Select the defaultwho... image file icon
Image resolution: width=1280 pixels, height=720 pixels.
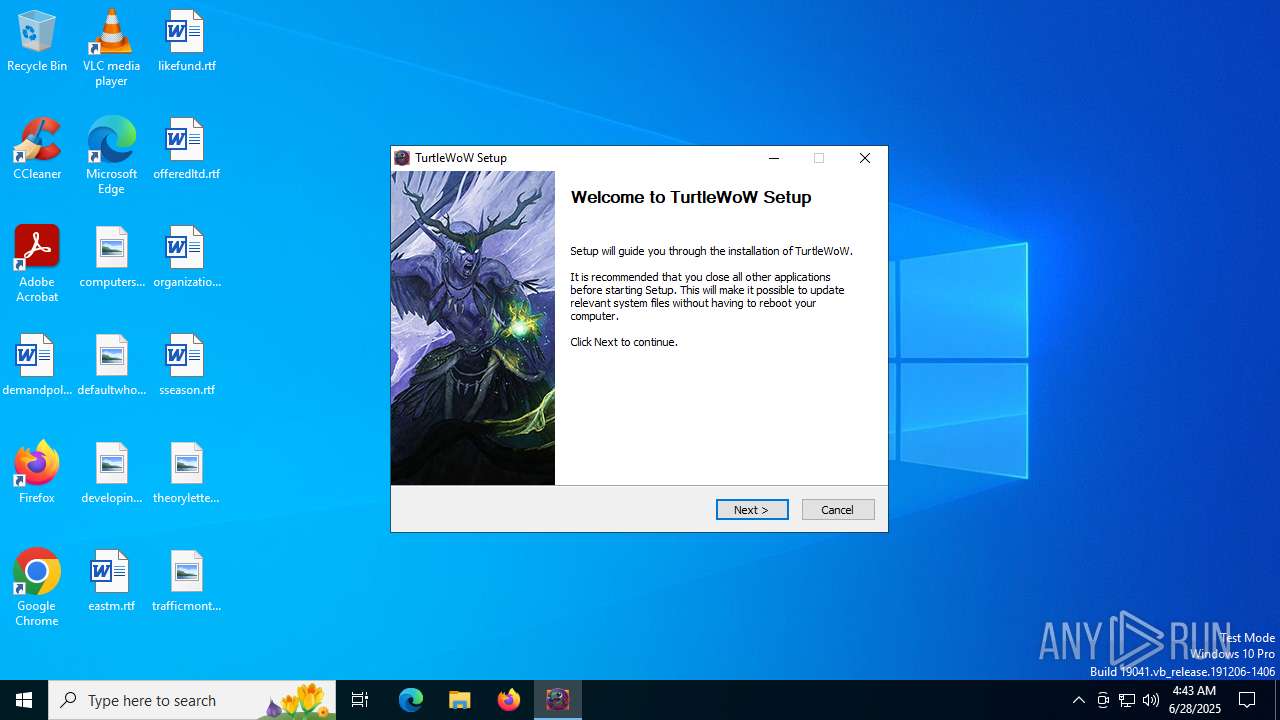[x=111, y=366]
